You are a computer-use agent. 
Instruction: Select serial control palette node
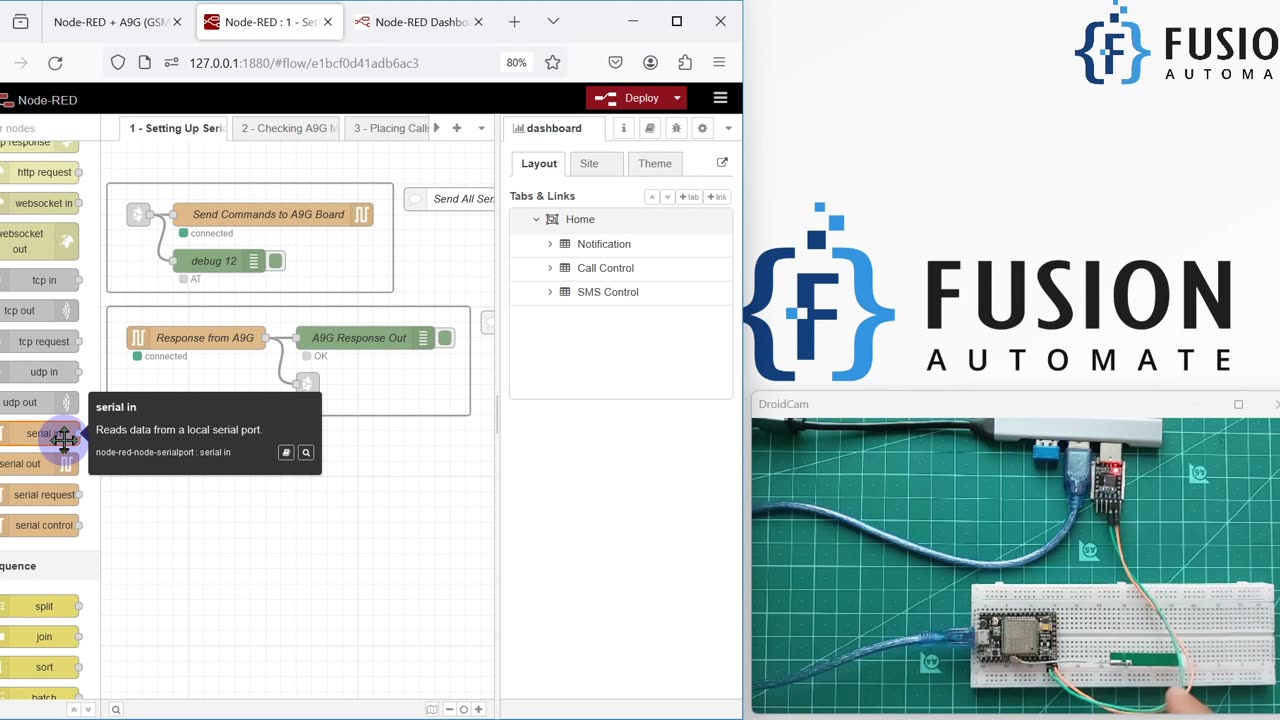(x=40, y=525)
